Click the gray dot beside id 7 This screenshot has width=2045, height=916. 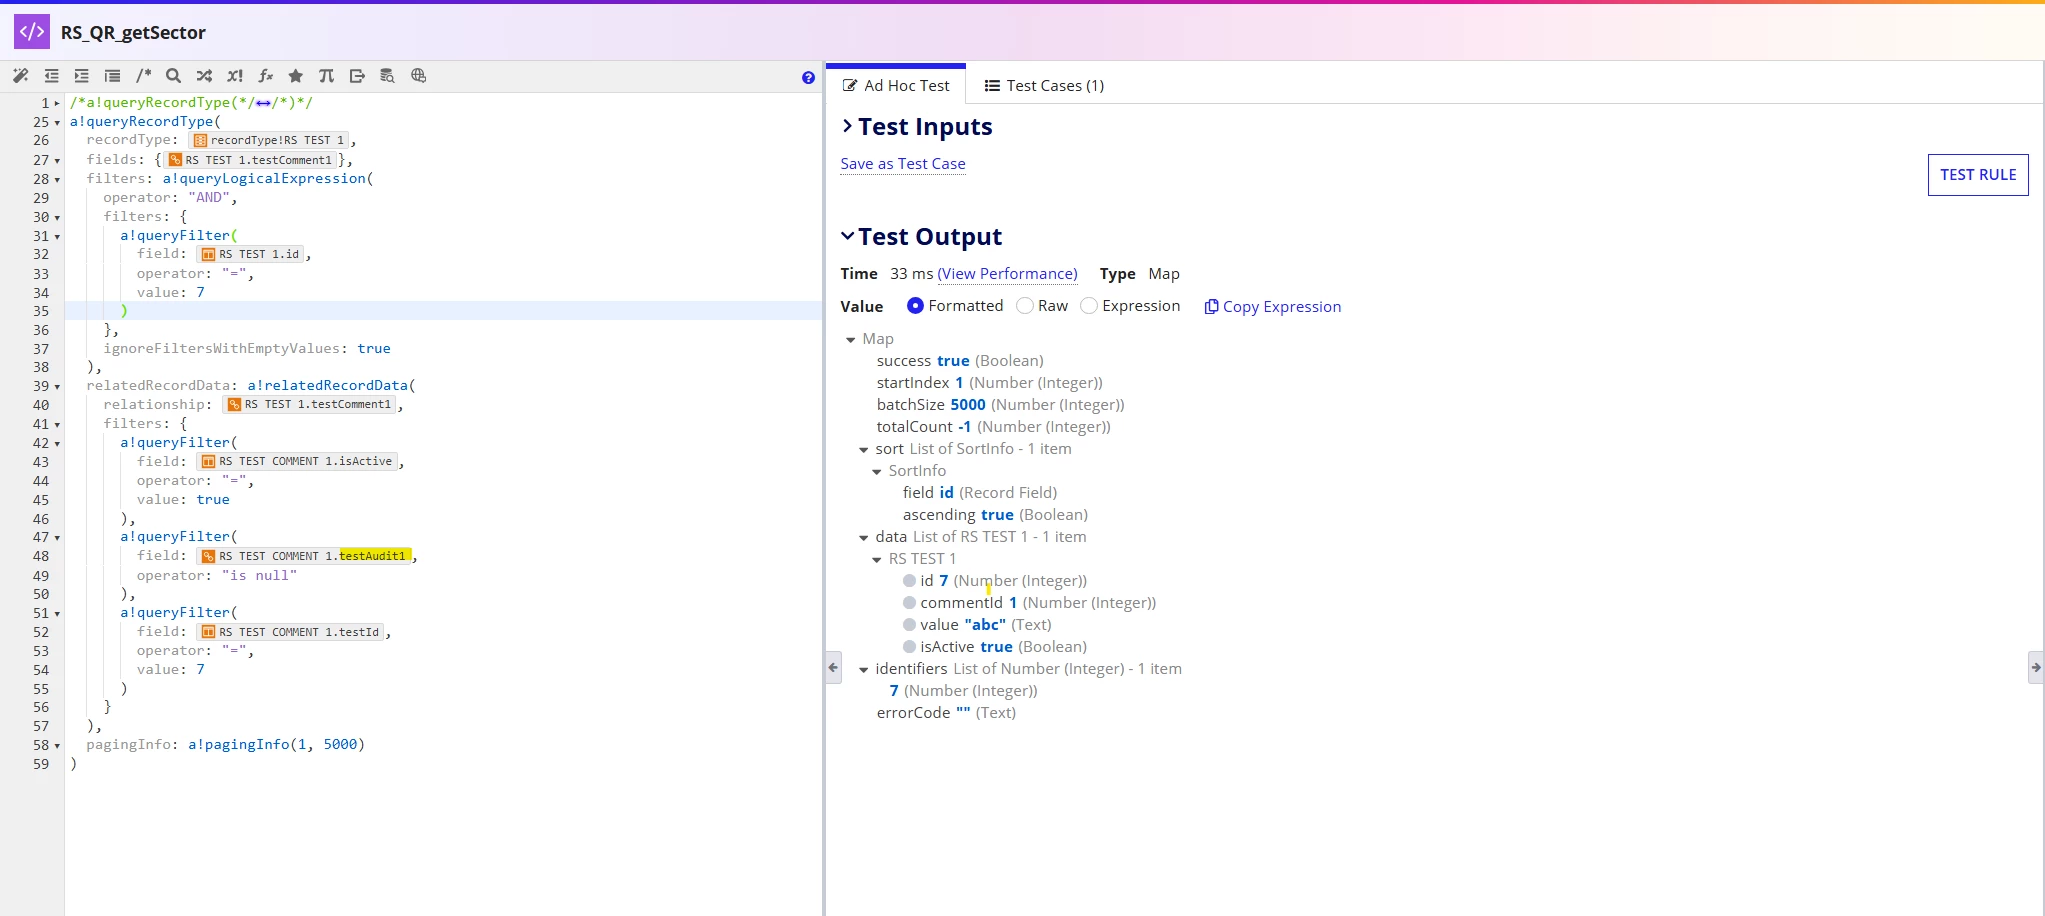pos(909,581)
